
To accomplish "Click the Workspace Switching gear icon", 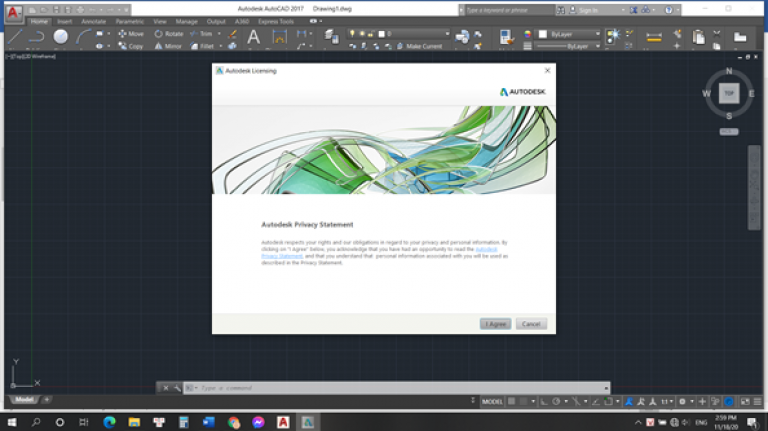I will pyautogui.click(x=682, y=402).
